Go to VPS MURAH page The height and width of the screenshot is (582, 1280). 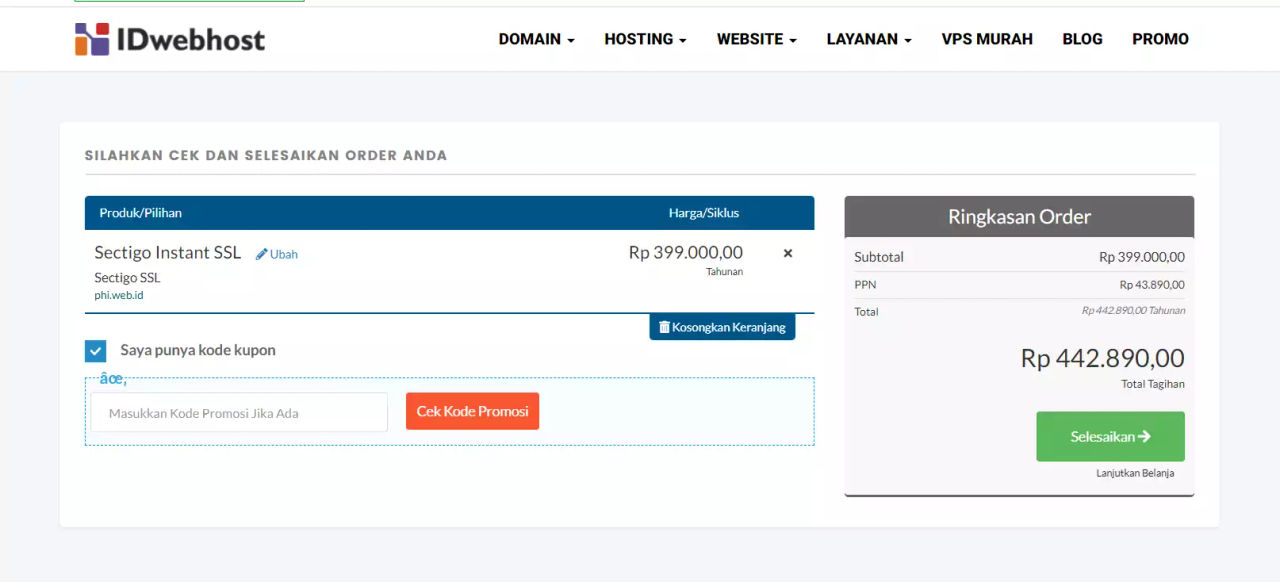coord(987,39)
